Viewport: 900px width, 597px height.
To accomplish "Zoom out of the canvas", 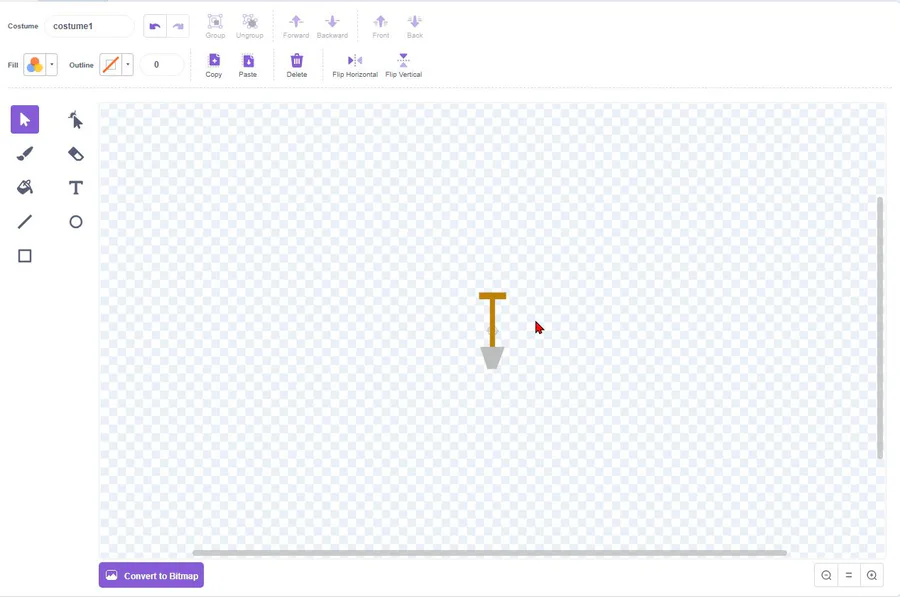I will pos(827,575).
